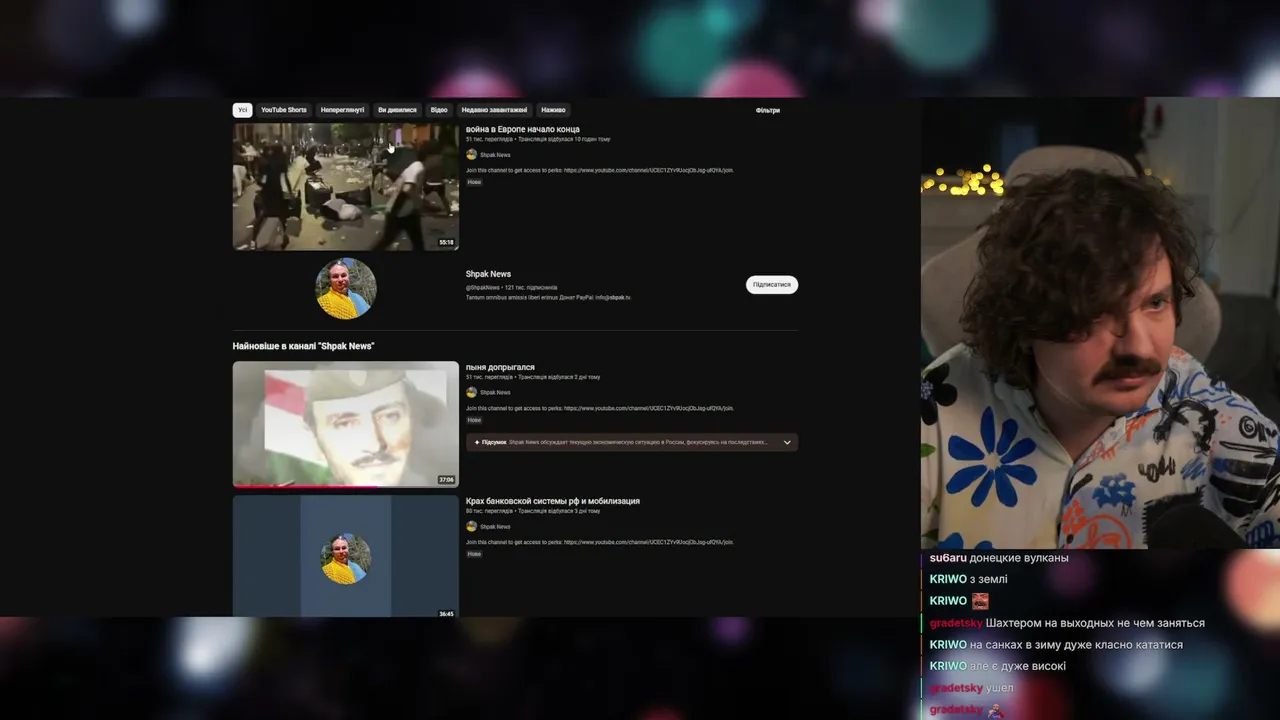Click 'Shpak News' name under 'Крах банковской системы' video
Viewport: 1280px width, 720px height.
coord(495,527)
